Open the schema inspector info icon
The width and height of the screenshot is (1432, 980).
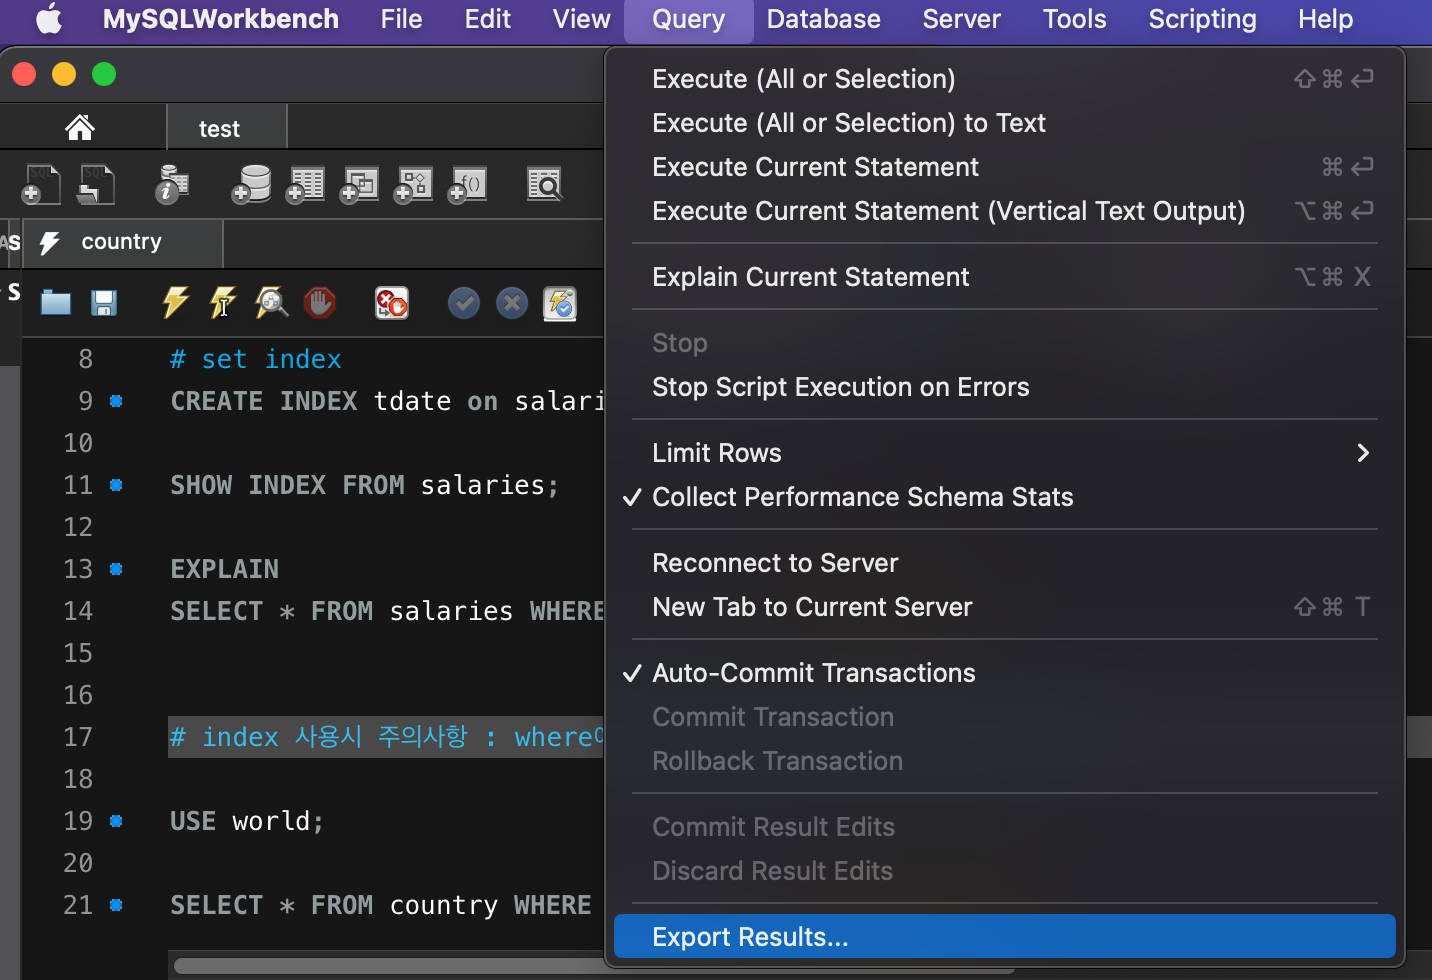tap(172, 184)
